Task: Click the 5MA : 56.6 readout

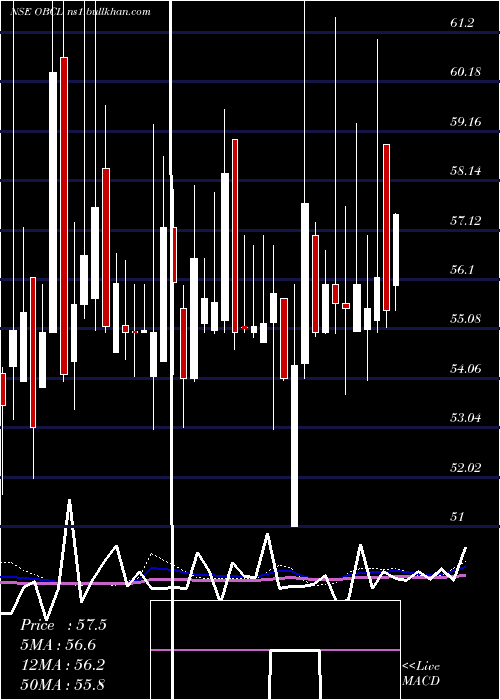Action: [58, 645]
